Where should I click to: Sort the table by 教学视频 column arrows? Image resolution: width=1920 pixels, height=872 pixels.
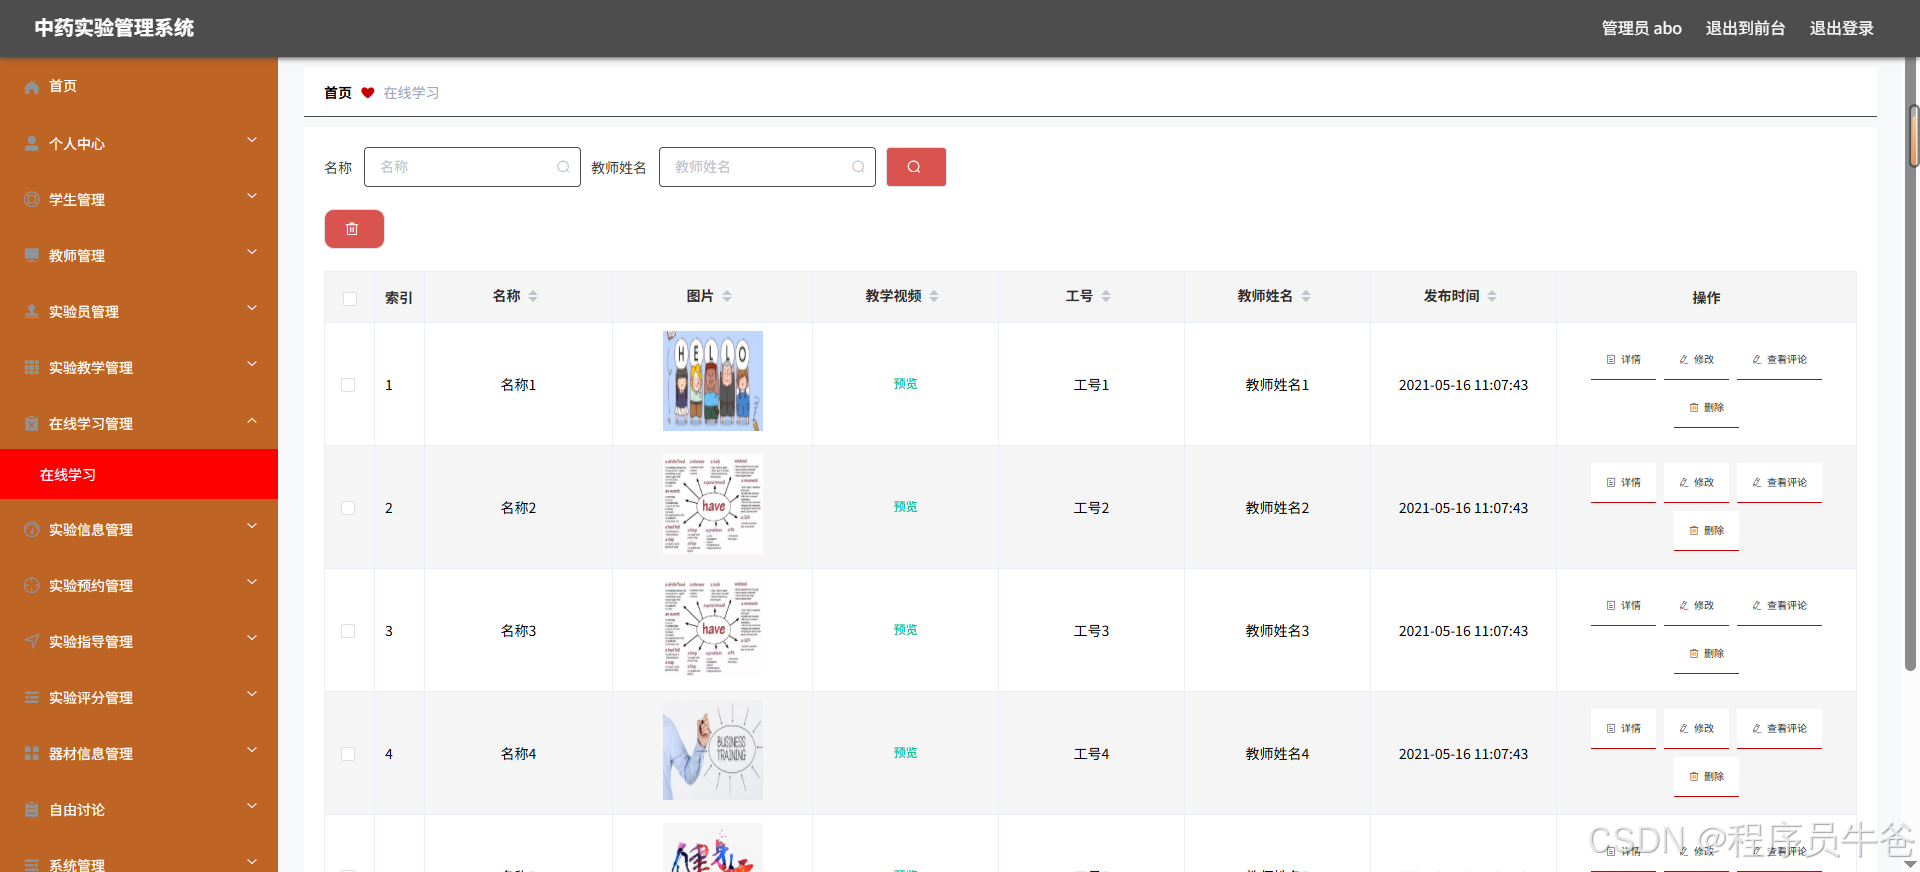(934, 296)
